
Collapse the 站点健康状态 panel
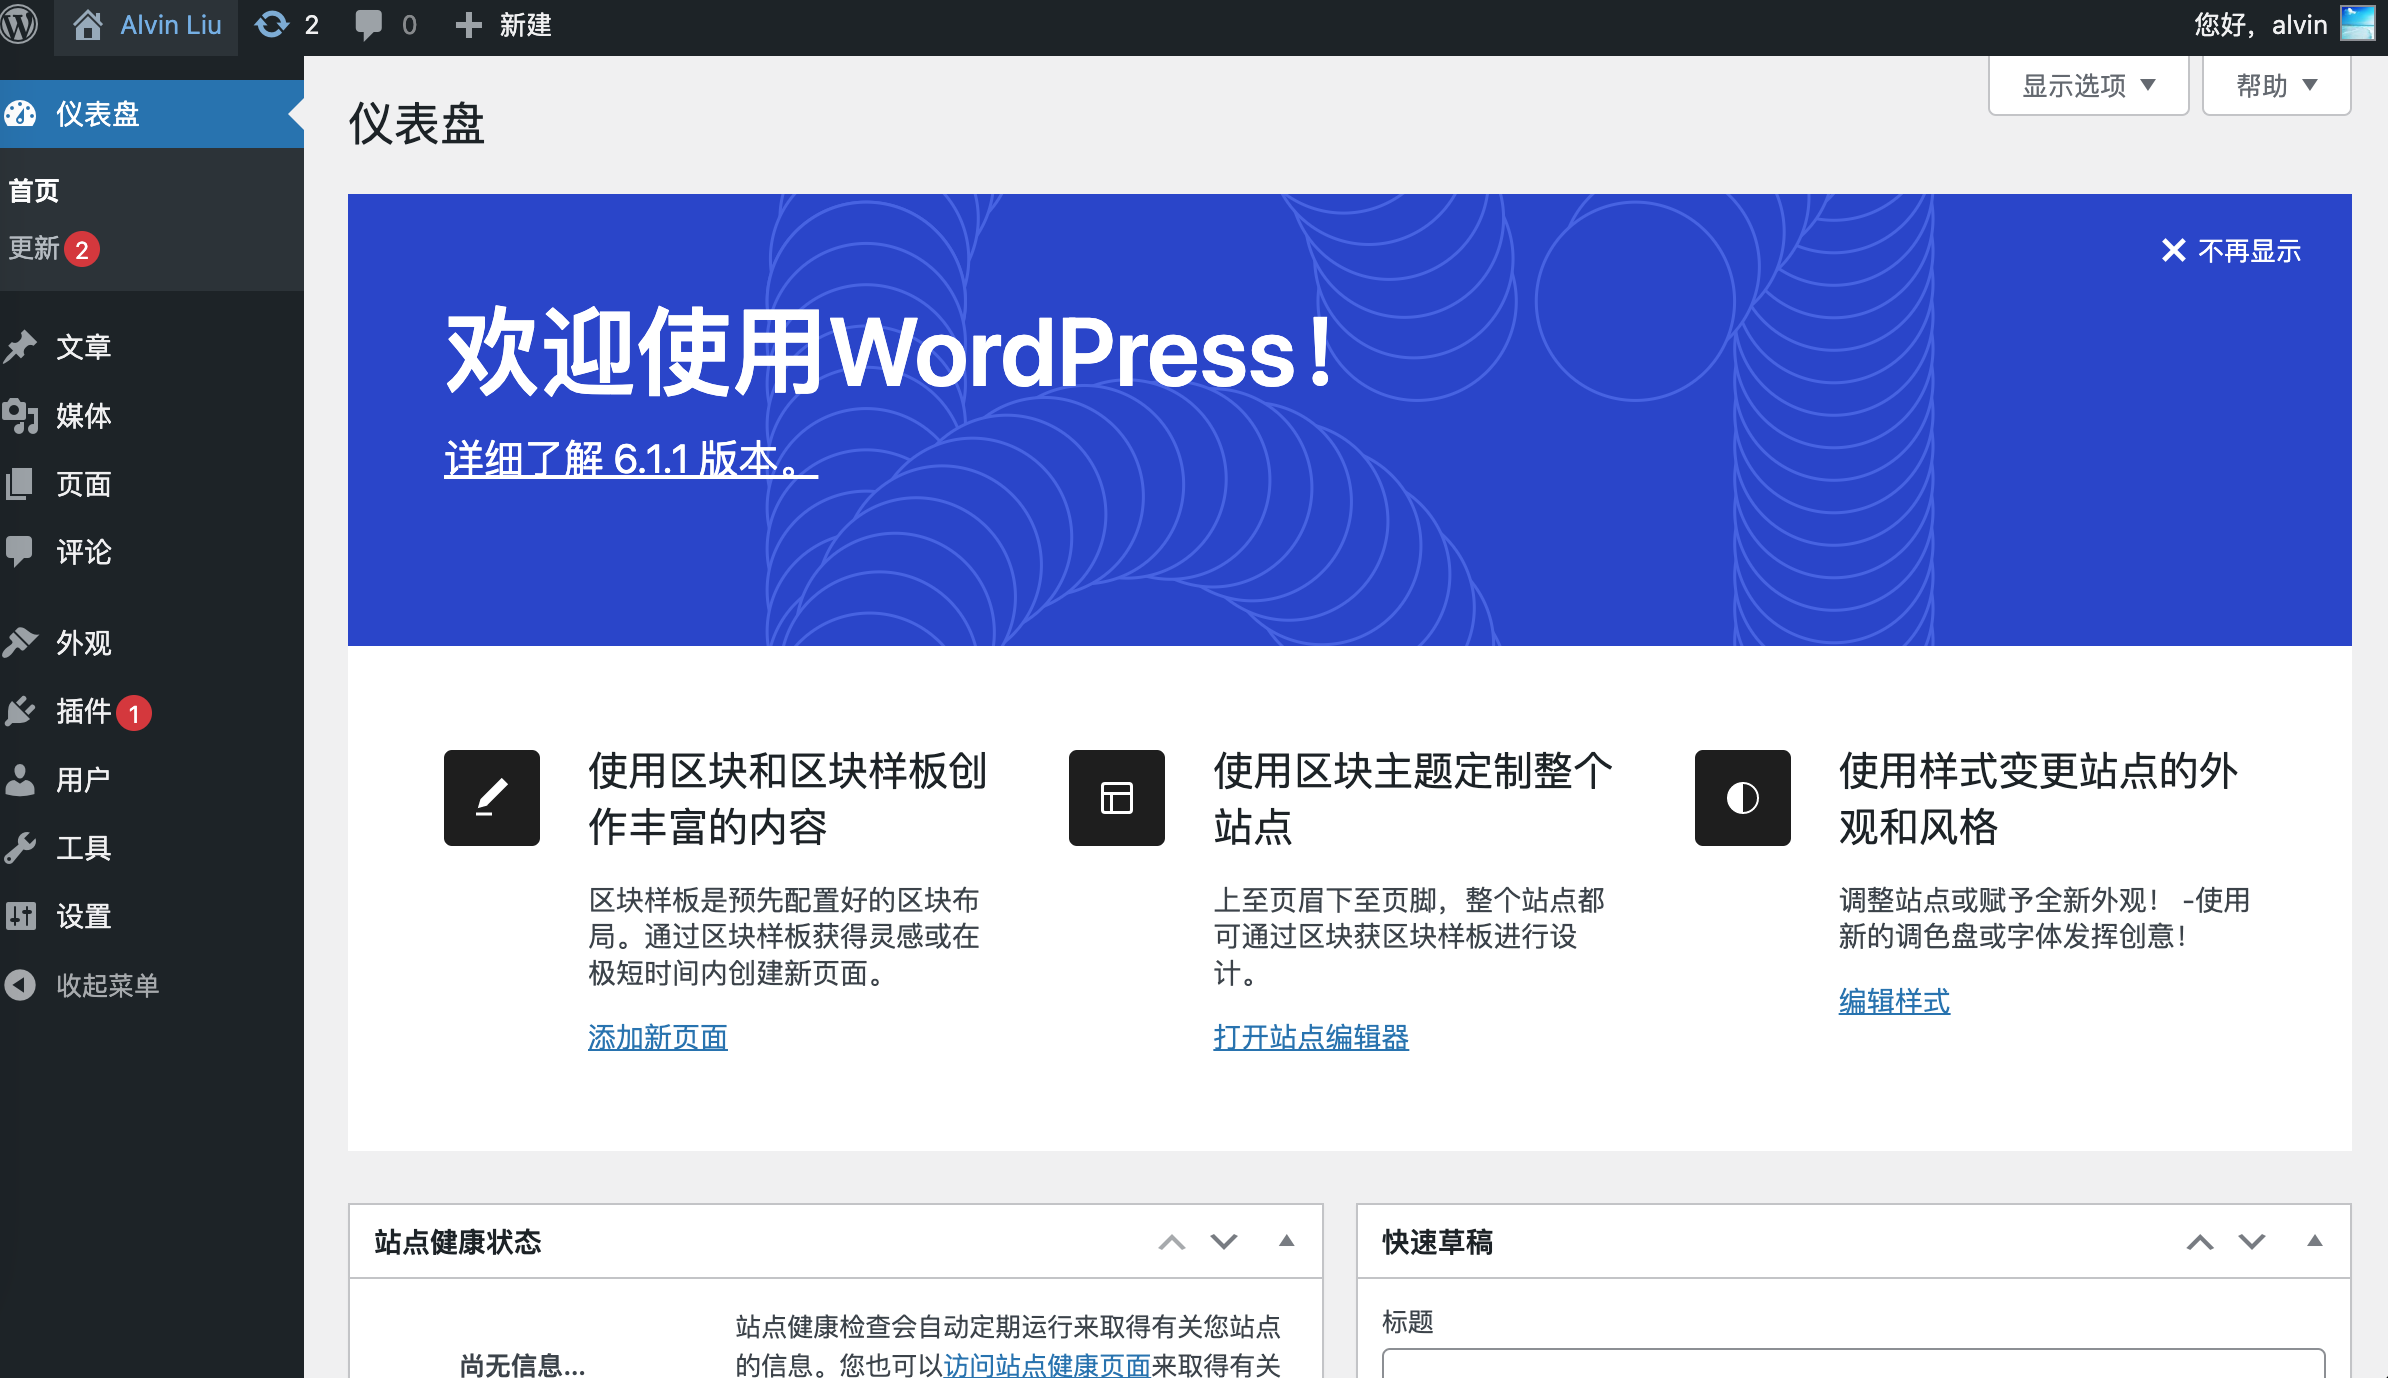(1287, 1241)
